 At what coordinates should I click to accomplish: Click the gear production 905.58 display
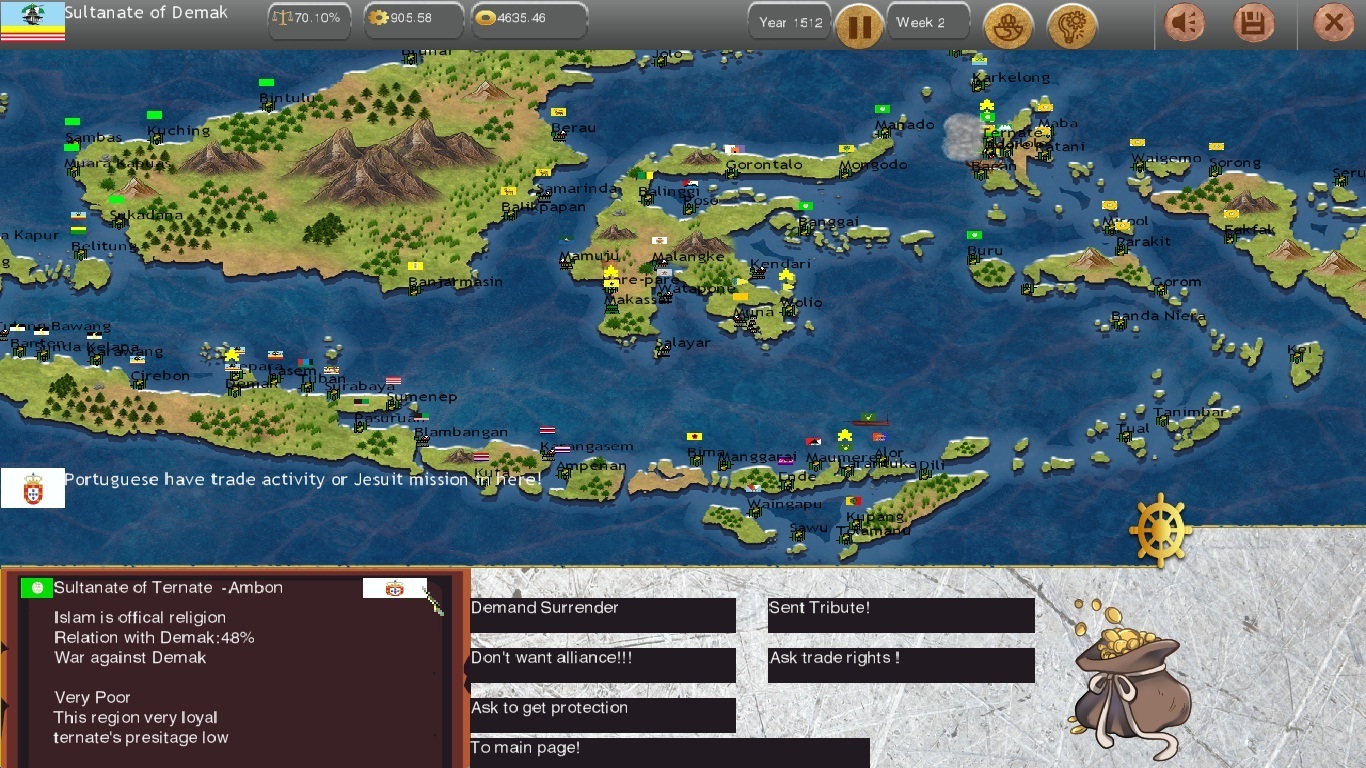(413, 20)
